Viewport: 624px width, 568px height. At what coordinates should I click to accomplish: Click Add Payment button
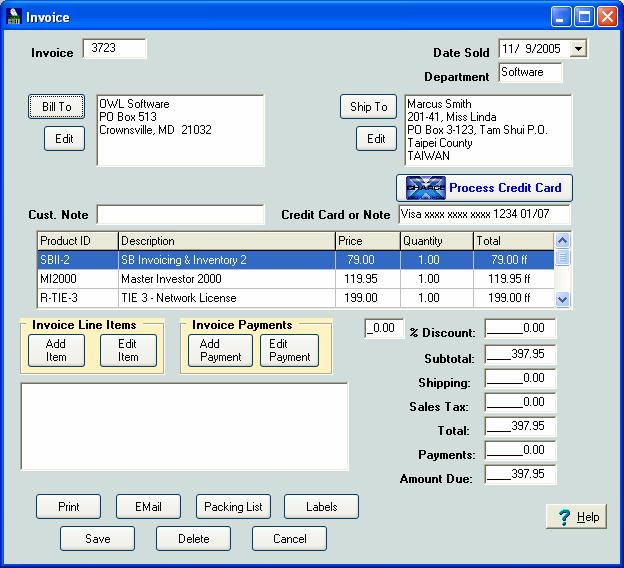coord(220,350)
